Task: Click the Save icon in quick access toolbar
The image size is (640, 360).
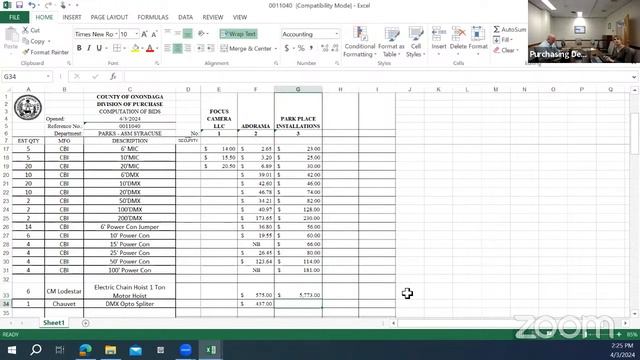Action: pos(19,5)
